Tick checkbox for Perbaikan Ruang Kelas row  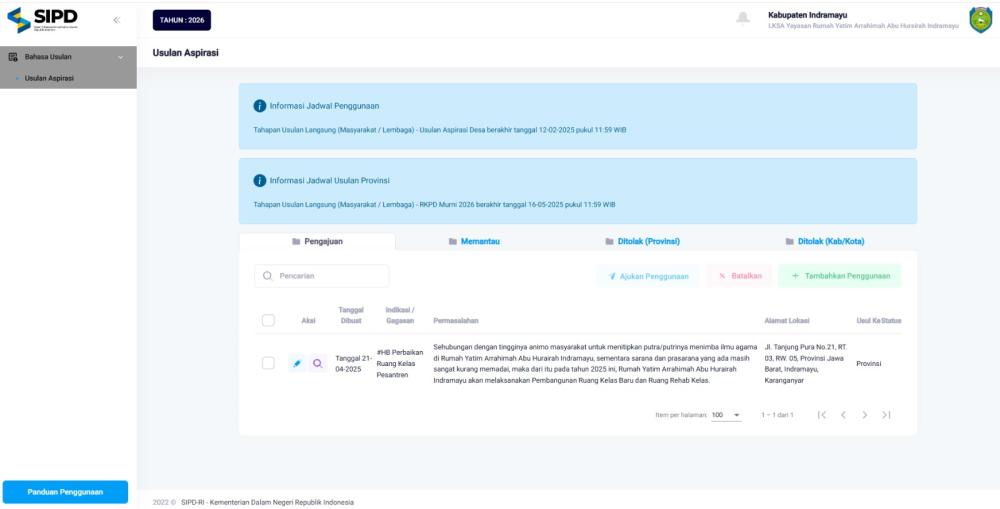pyautogui.click(x=268, y=363)
